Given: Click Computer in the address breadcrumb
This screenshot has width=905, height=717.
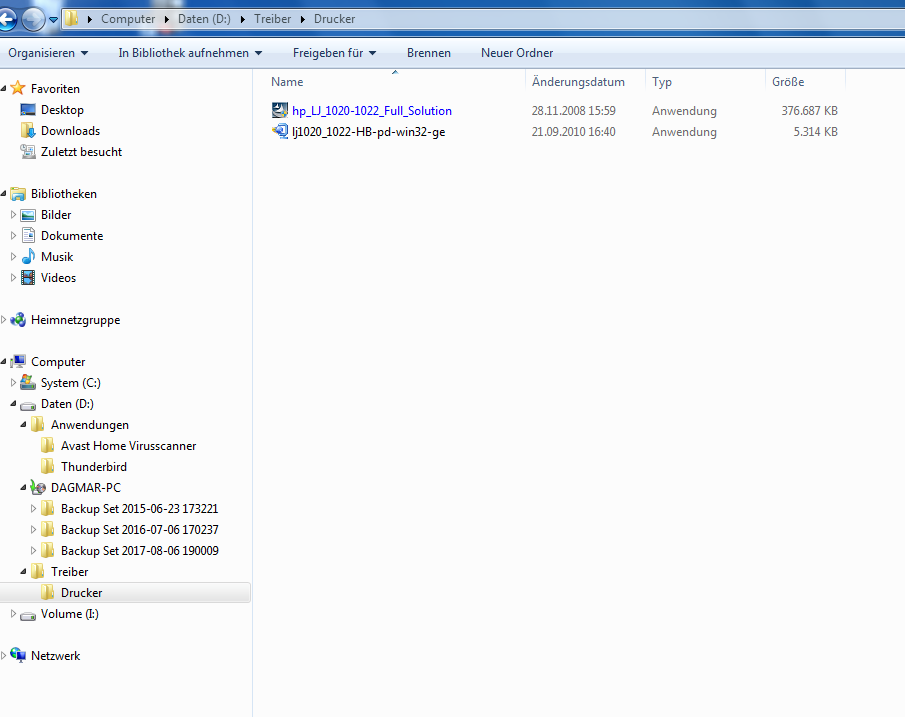Looking at the screenshot, I should 128,19.
